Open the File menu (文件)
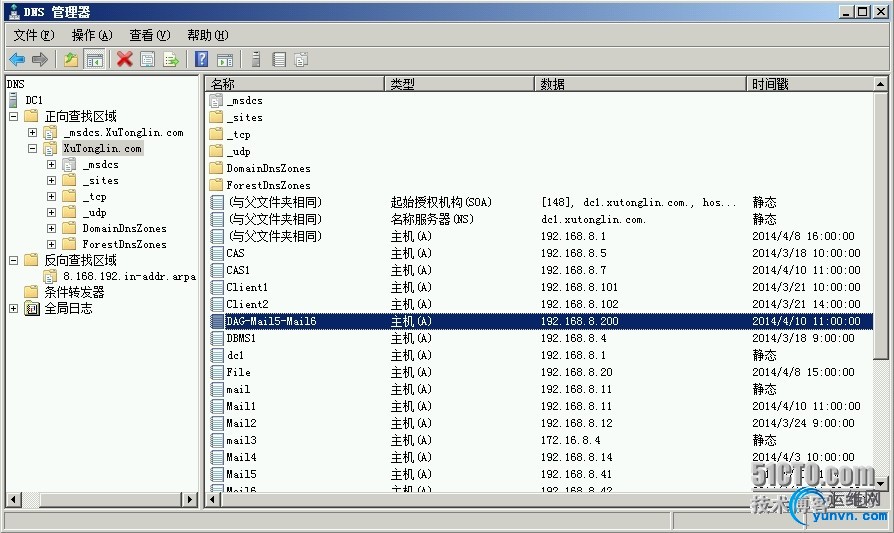 tap(34, 35)
